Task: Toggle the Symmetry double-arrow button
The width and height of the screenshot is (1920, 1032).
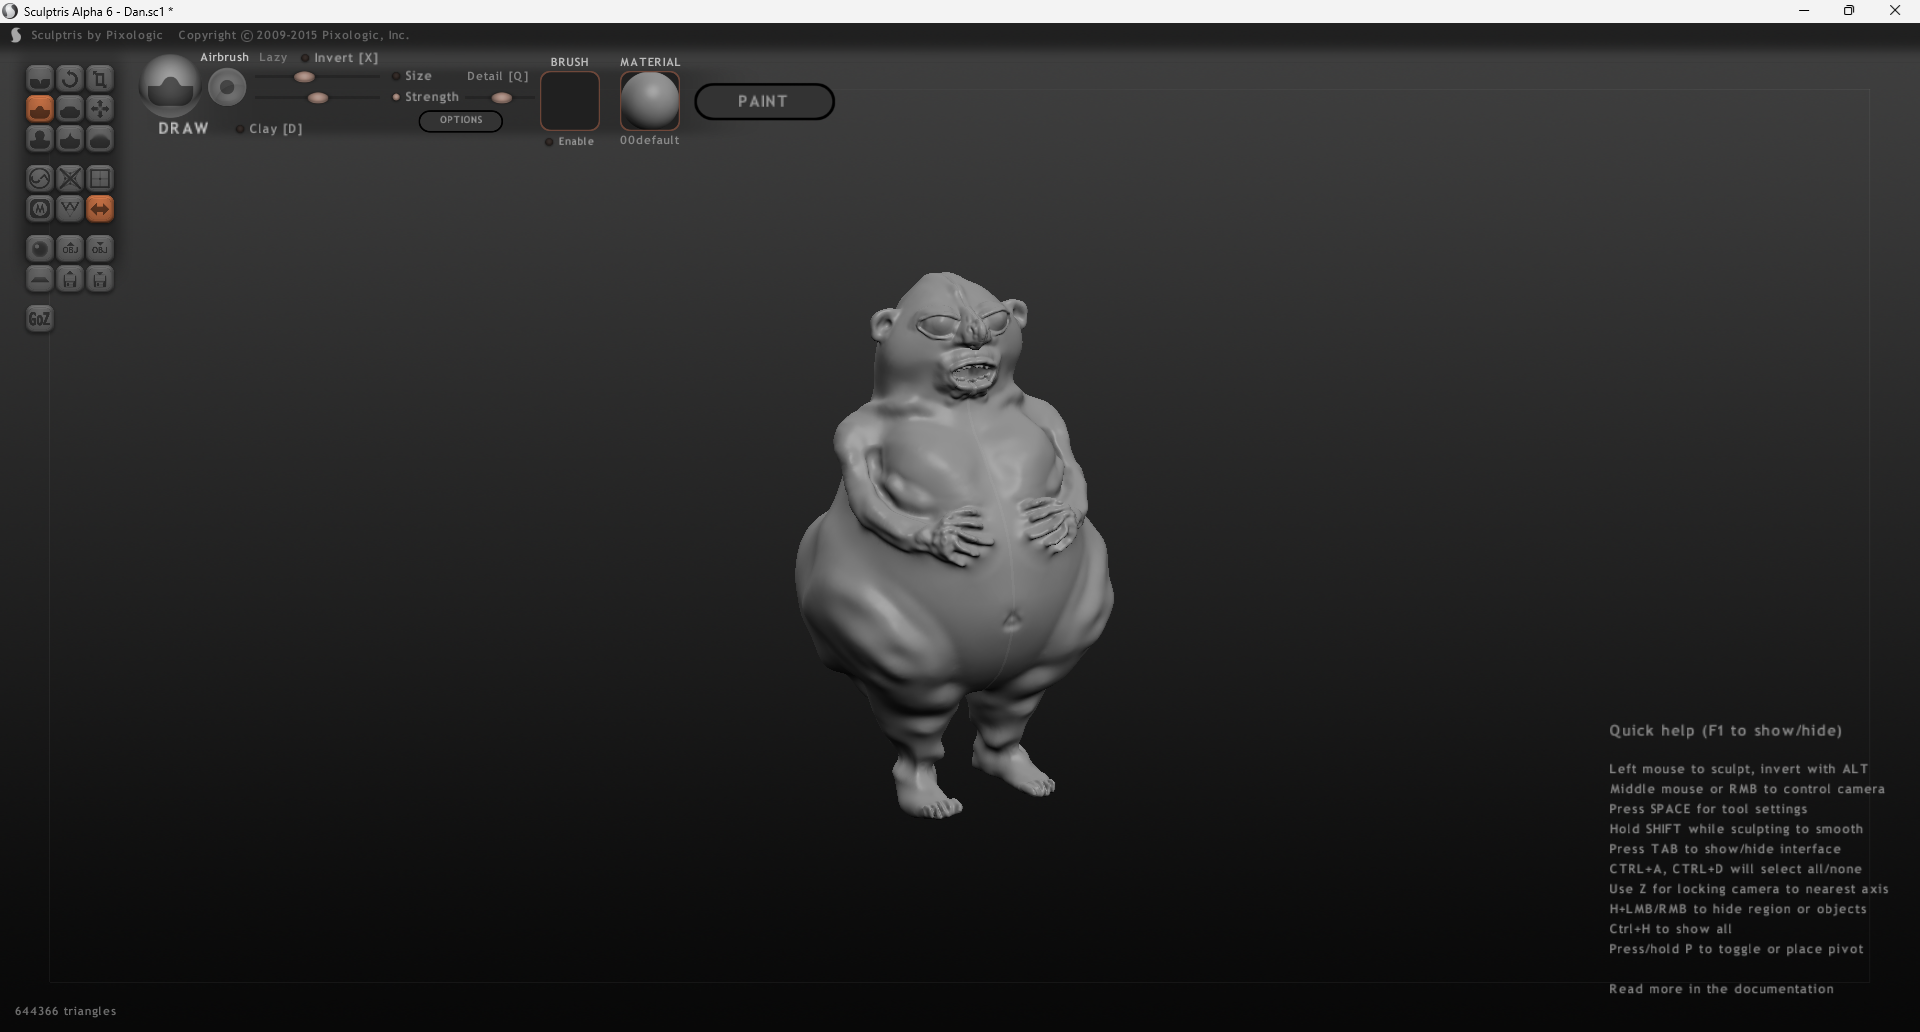Action: click(x=100, y=209)
